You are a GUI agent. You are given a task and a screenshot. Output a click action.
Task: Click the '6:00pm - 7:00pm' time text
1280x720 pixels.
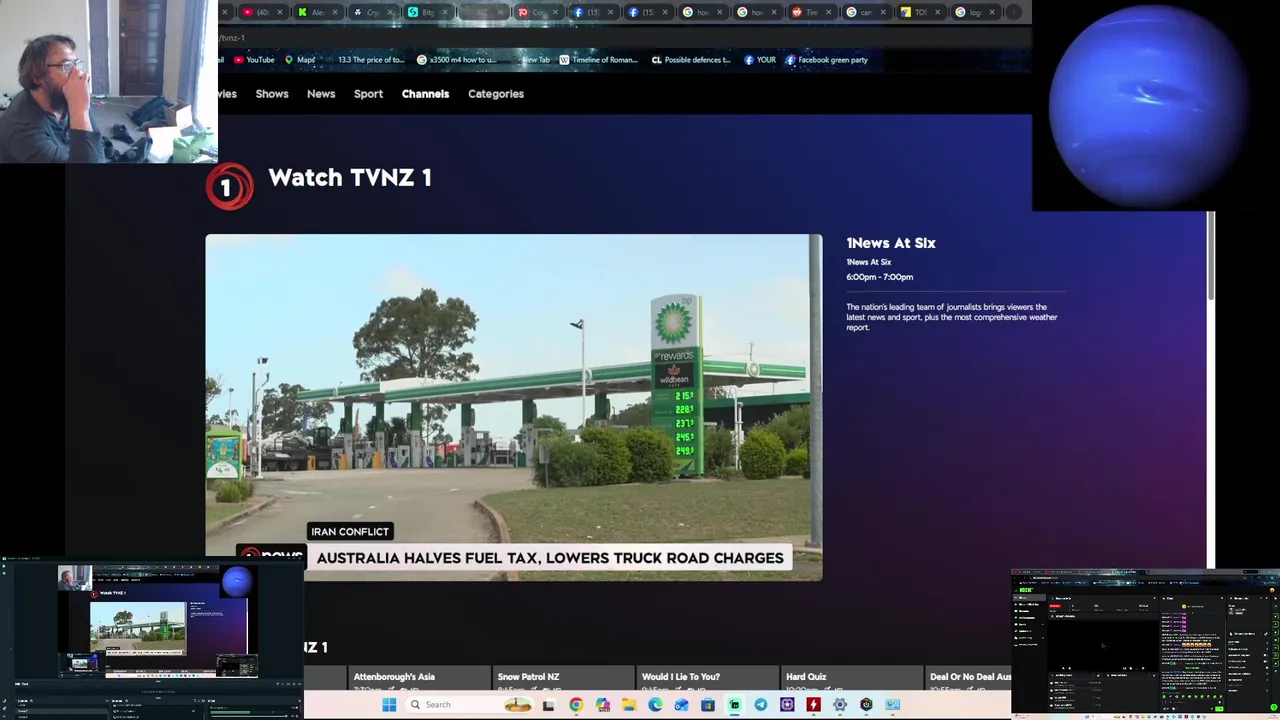click(x=879, y=277)
